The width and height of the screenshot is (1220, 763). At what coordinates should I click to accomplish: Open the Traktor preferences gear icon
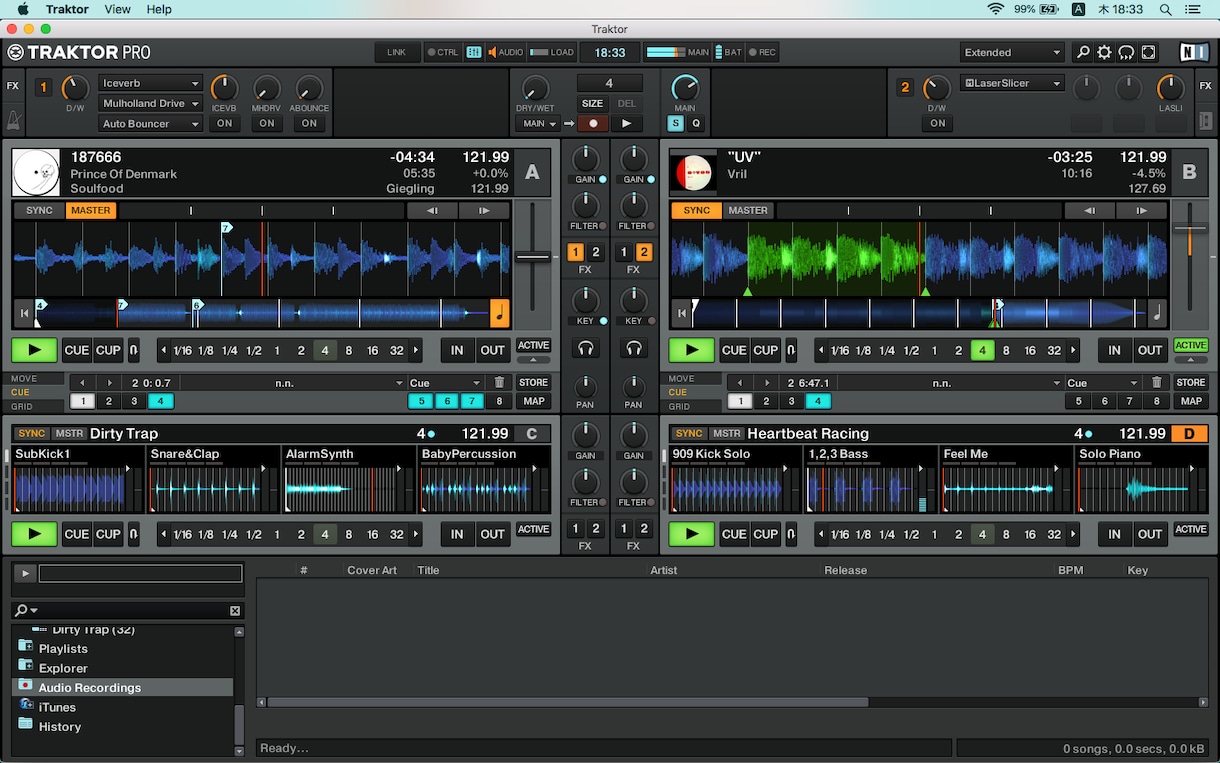pos(1104,53)
